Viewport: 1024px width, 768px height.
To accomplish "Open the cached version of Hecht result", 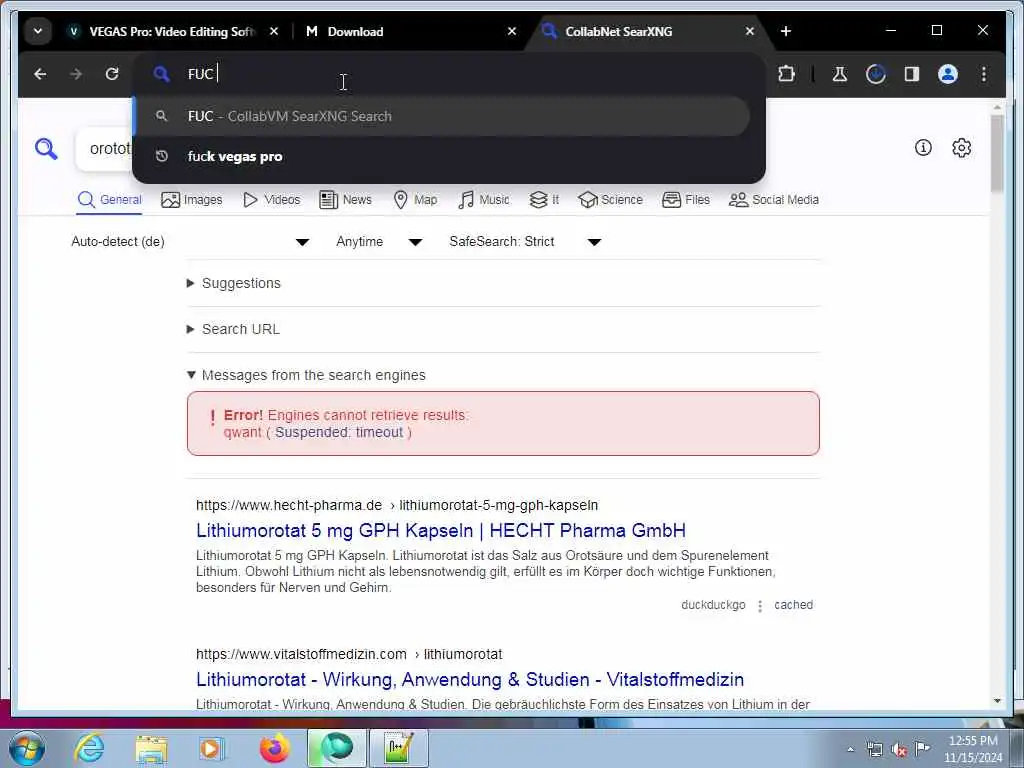I will [x=793, y=605].
